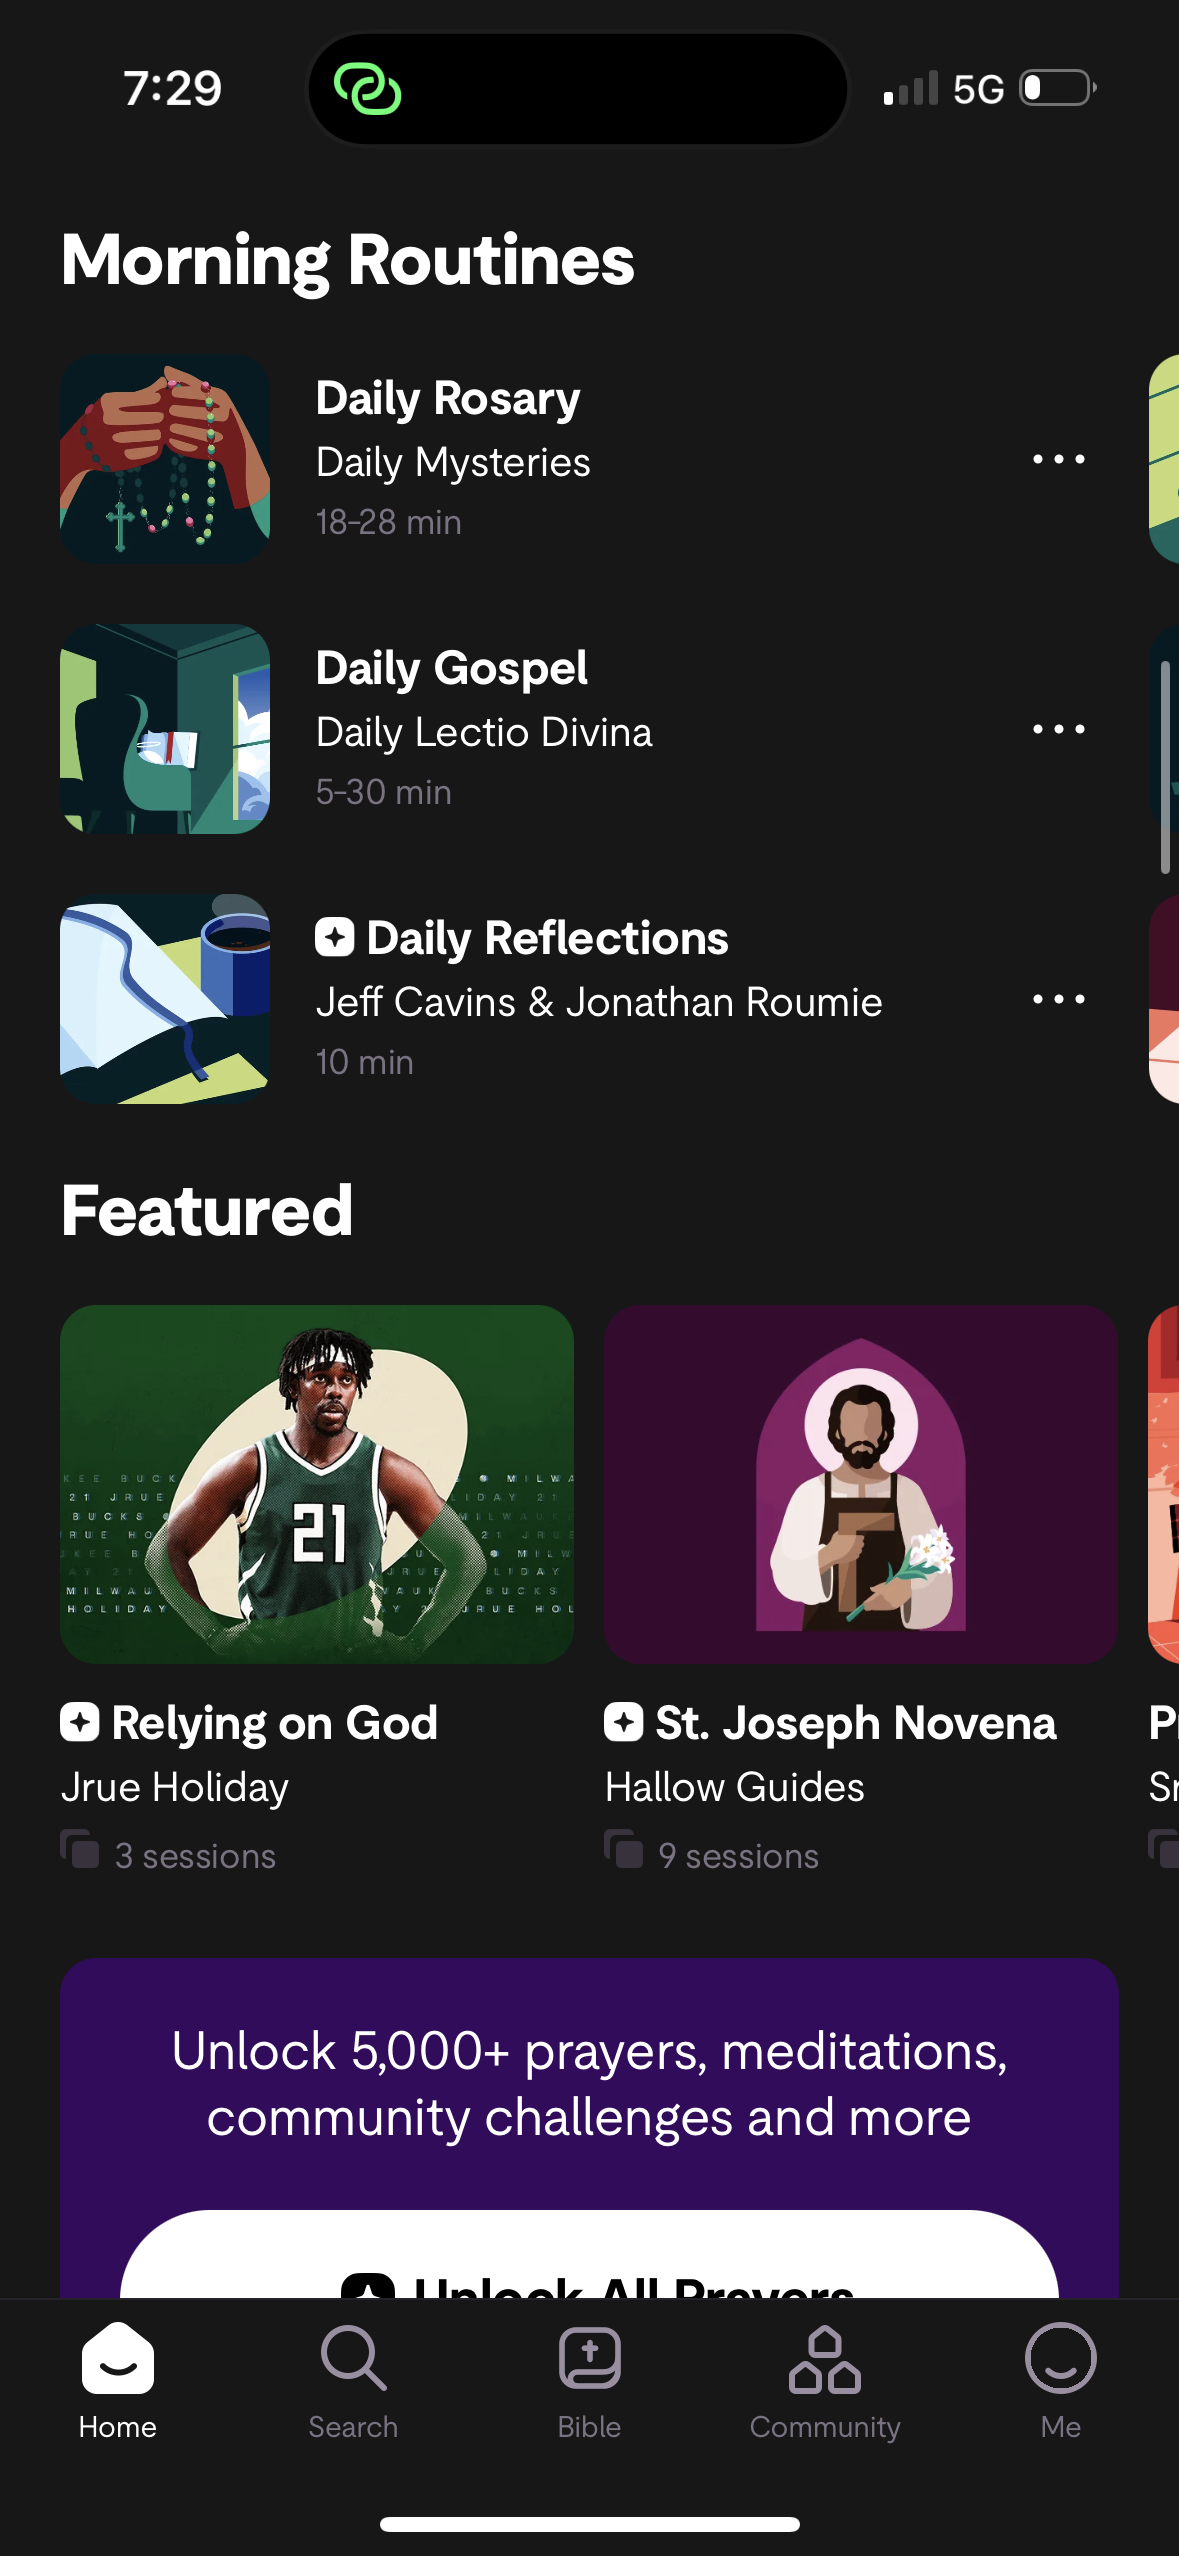Open more options for Daily Rosary
This screenshot has width=1179, height=2556.
(1058, 460)
